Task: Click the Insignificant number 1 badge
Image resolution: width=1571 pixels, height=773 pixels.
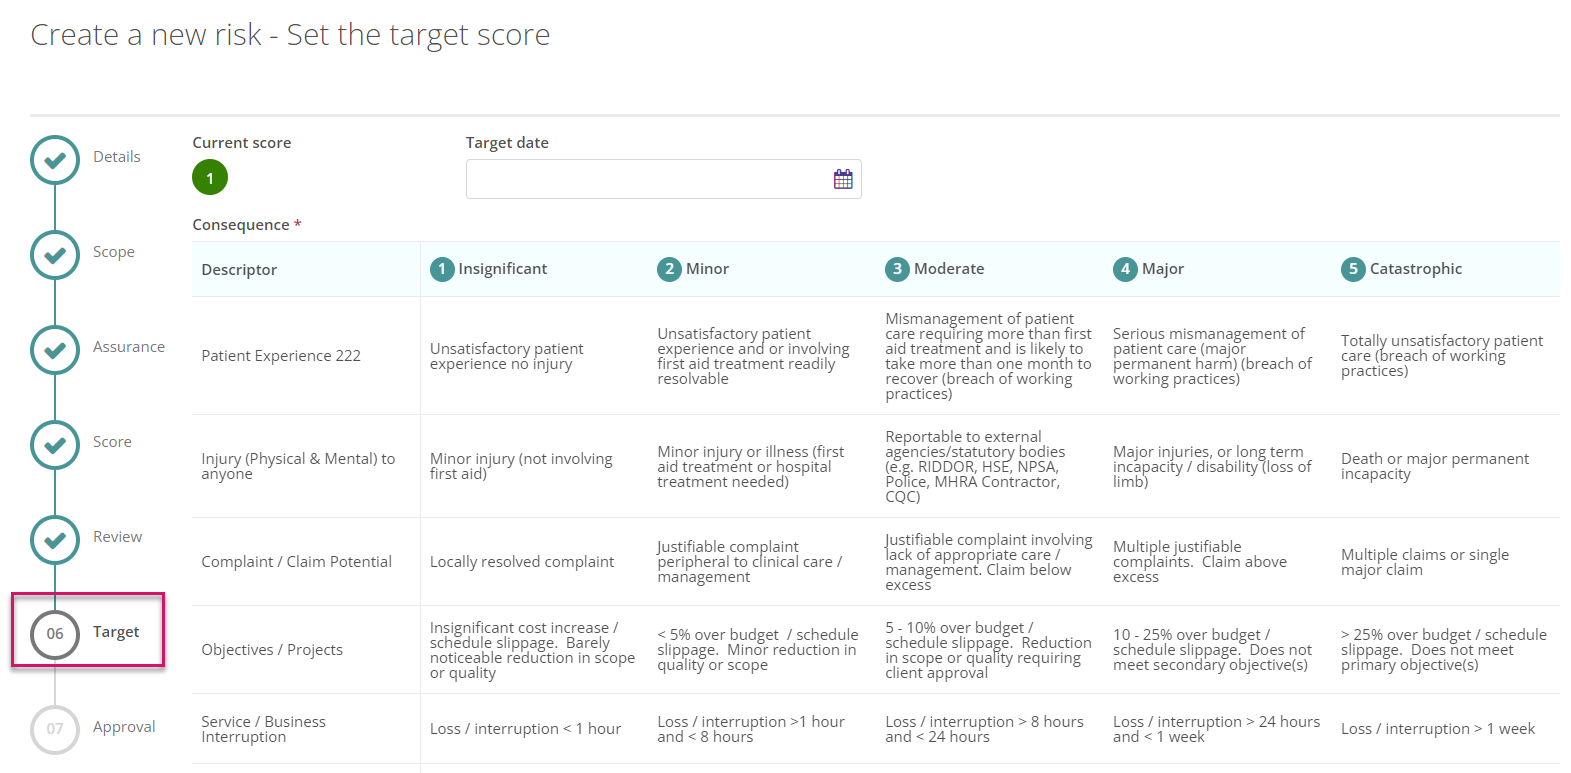Action: [x=442, y=269]
